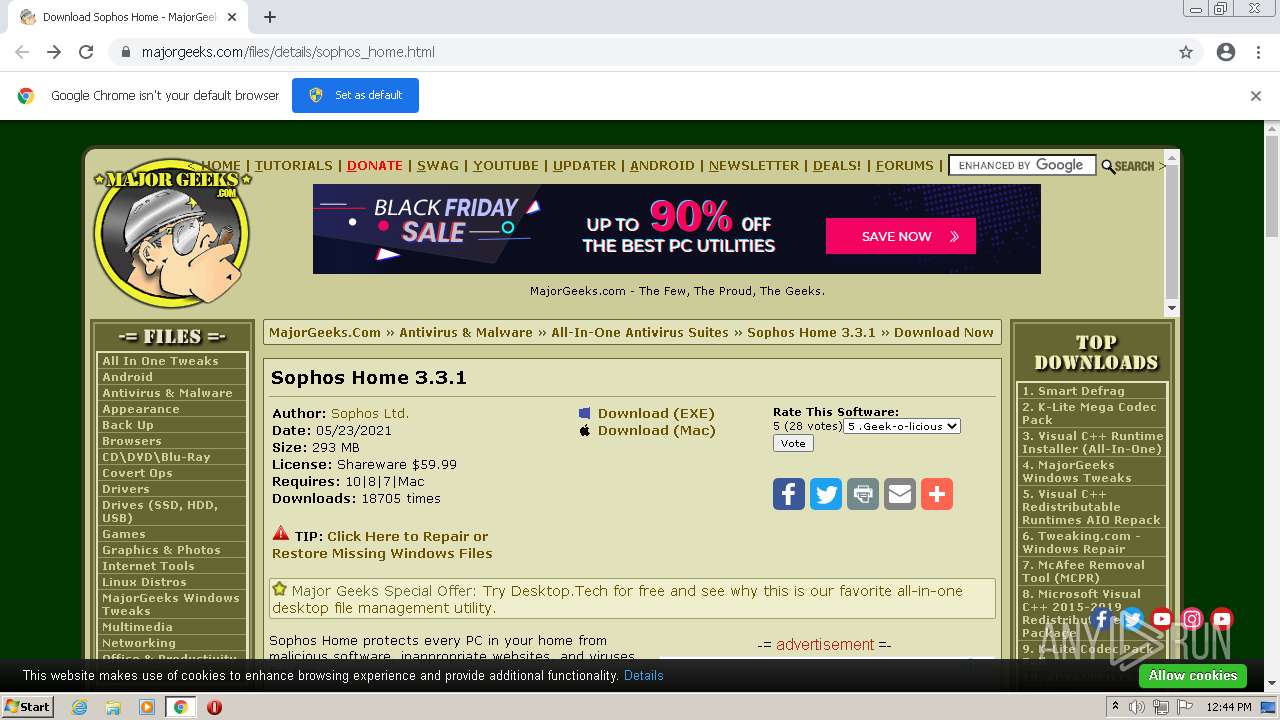The height and width of the screenshot is (720, 1280).
Task: Open the TUTORIALS menu item
Action: tap(293, 166)
